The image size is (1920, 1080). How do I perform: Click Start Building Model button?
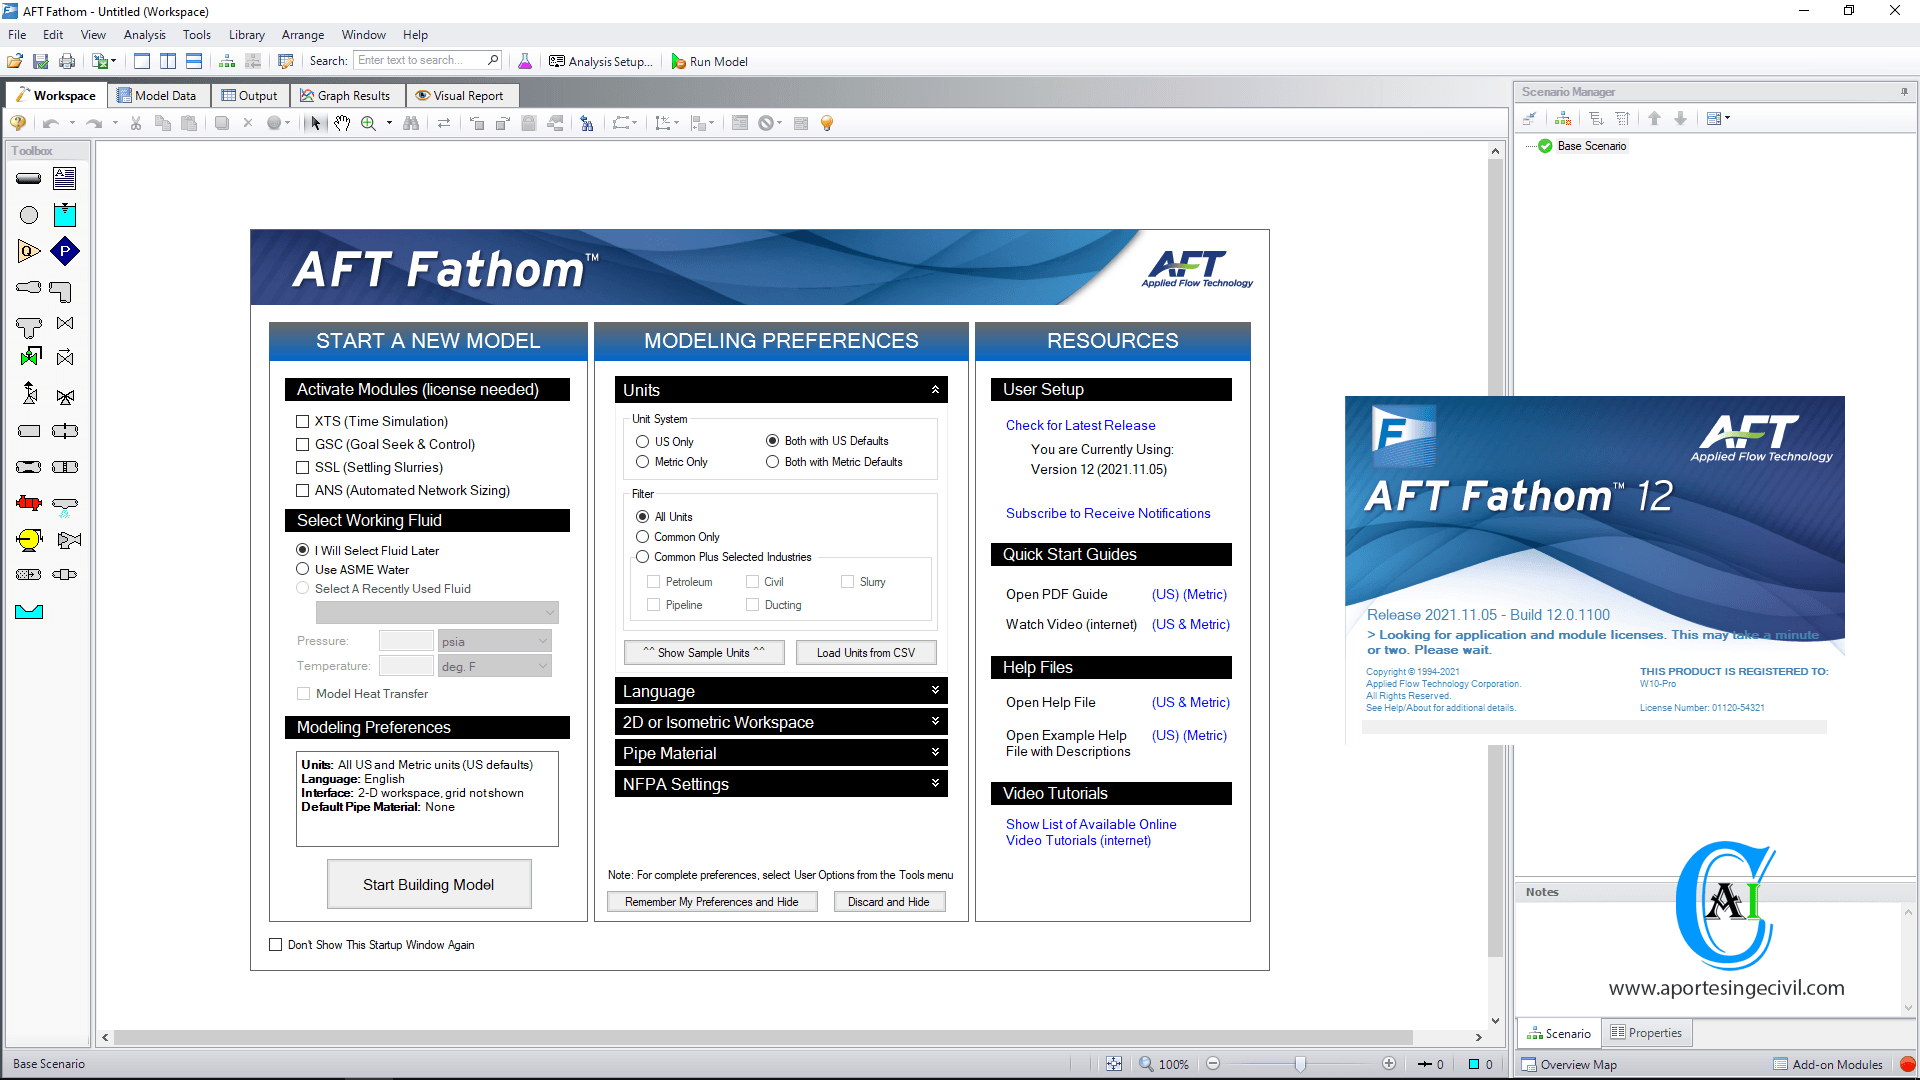coord(430,884)
